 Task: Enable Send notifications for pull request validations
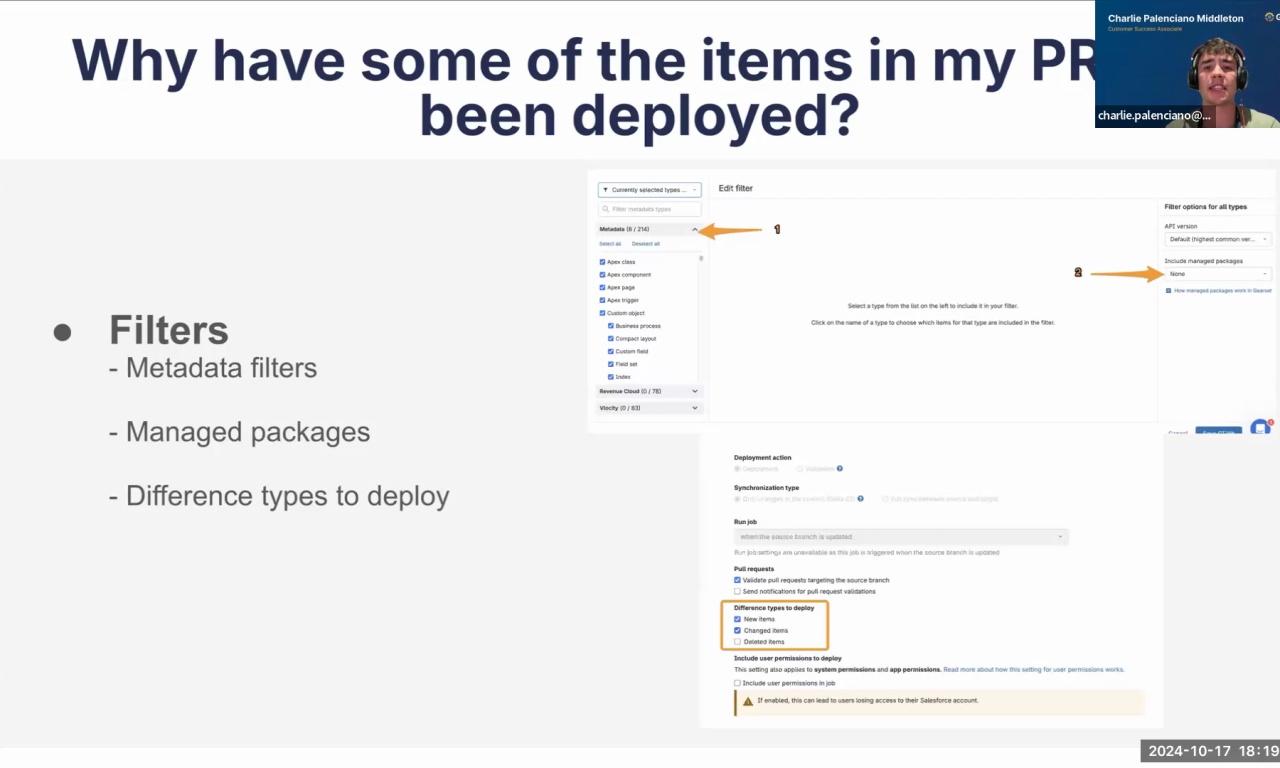coord(737,591)
